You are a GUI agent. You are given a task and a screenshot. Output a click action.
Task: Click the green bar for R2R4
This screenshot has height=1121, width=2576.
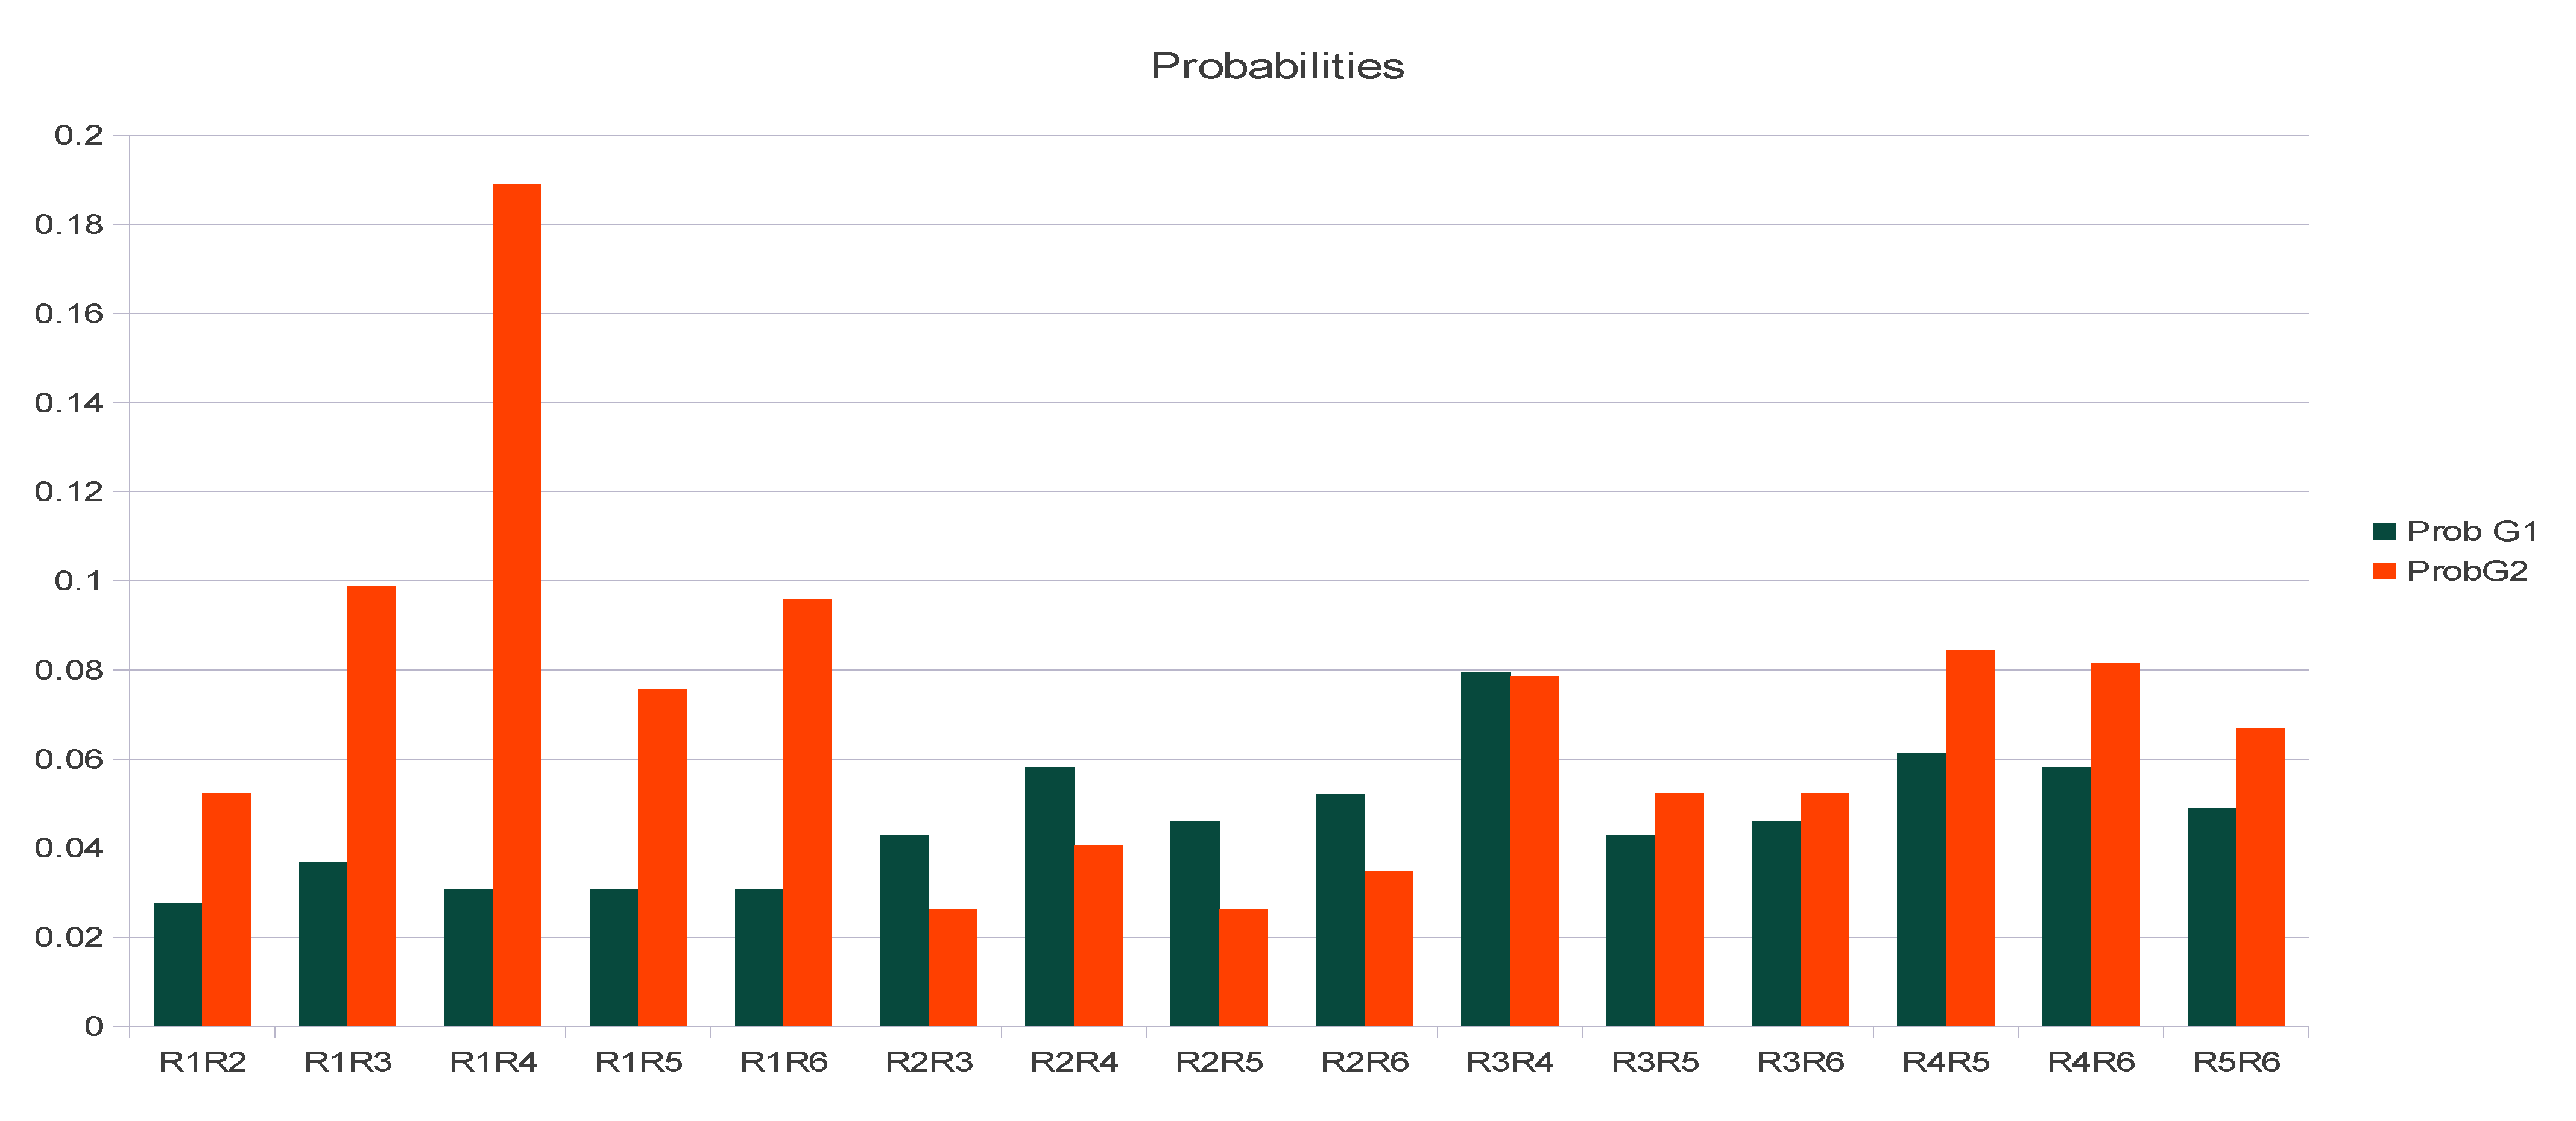tap(1049, 896)
